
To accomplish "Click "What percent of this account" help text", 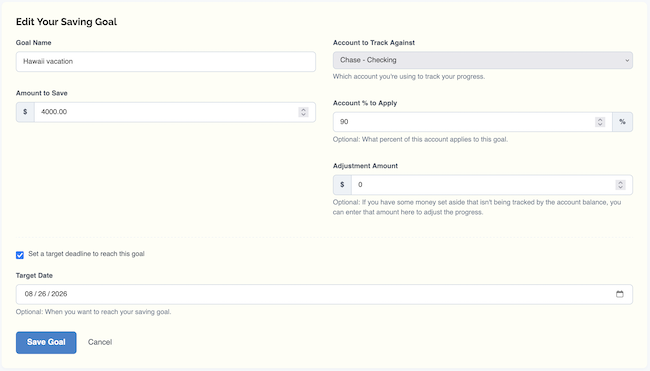I will pos(420,140).
